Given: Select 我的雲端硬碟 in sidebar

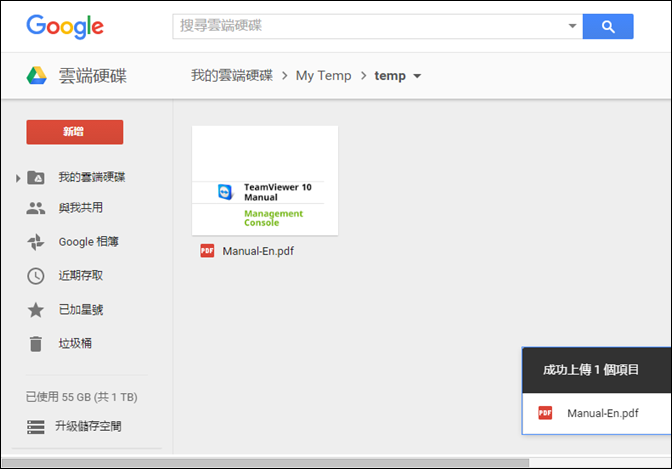Looking at the screenshot, I should click(x=92, y=177).
